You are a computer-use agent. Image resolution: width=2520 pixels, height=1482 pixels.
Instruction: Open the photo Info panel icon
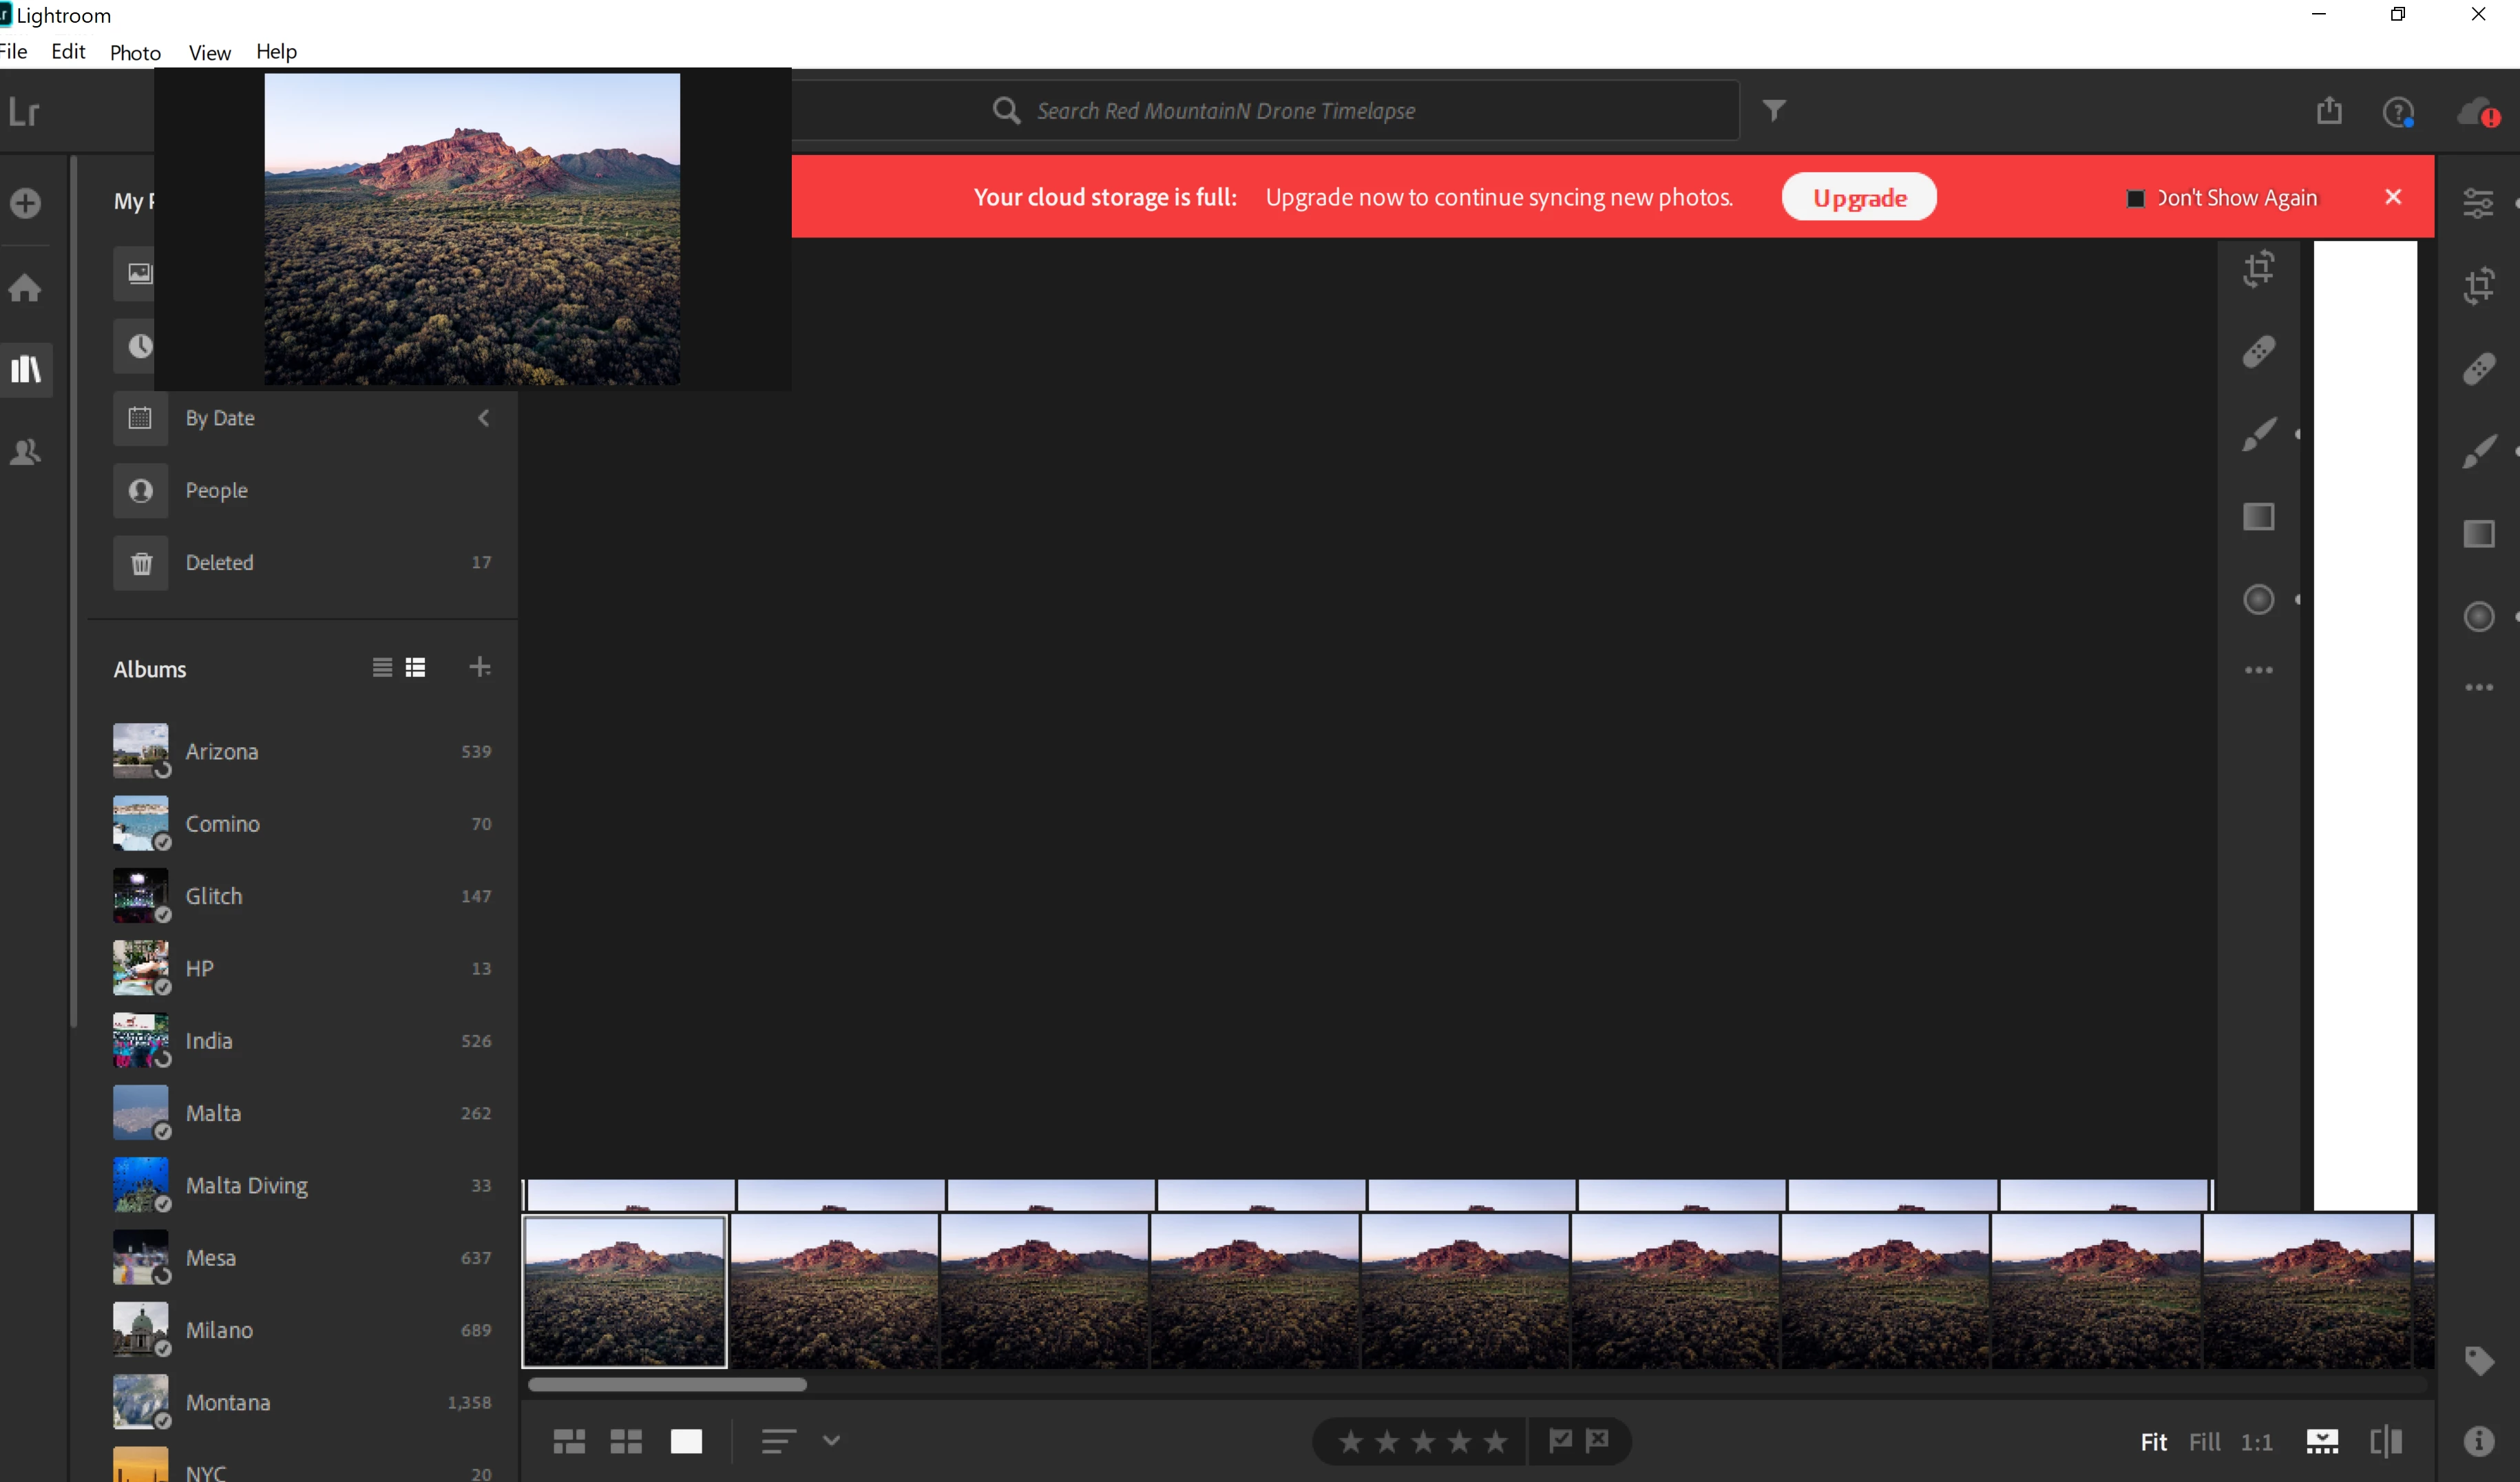[x=2478, y=1440]
